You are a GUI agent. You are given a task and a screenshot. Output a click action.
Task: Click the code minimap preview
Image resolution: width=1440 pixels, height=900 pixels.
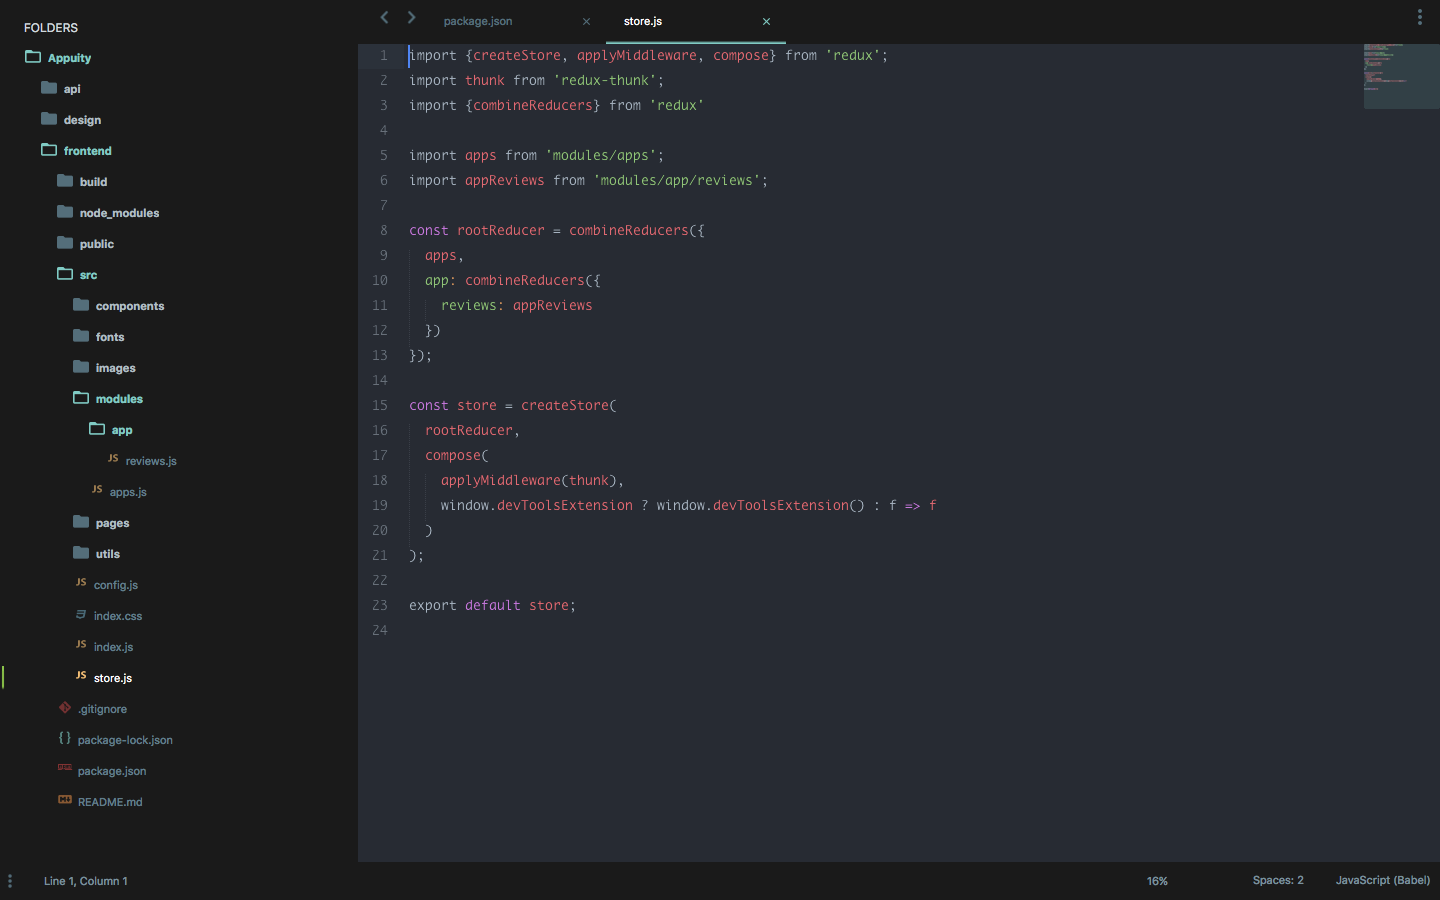click(1400, 75)
